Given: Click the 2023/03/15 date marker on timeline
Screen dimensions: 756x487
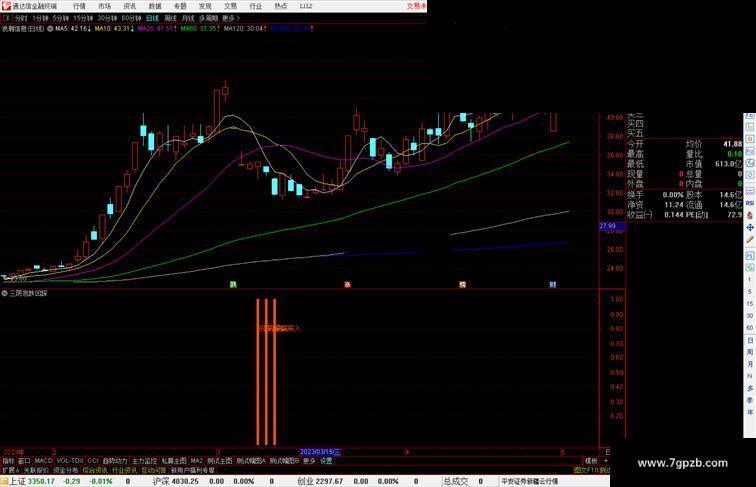Looking at the screenshot, I should (x=320, y=452).
